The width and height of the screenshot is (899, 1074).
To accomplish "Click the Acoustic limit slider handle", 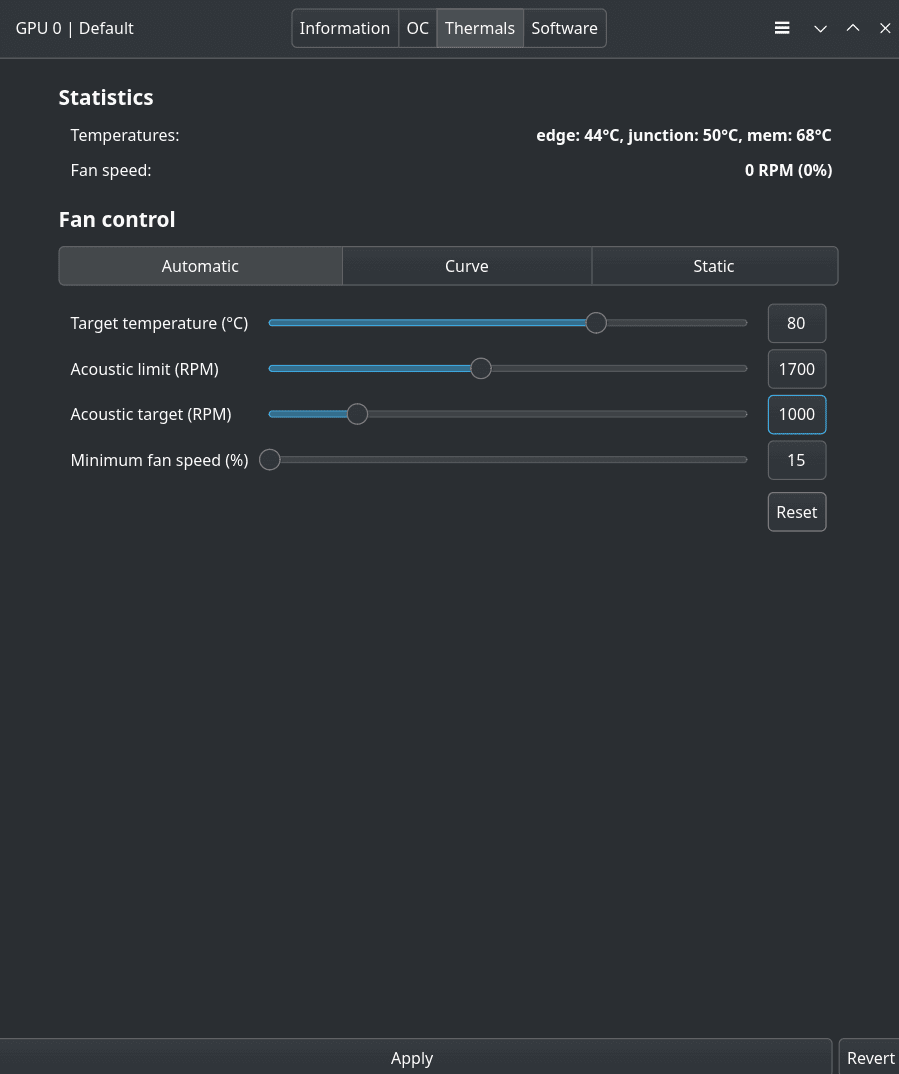I will point(481,369).
